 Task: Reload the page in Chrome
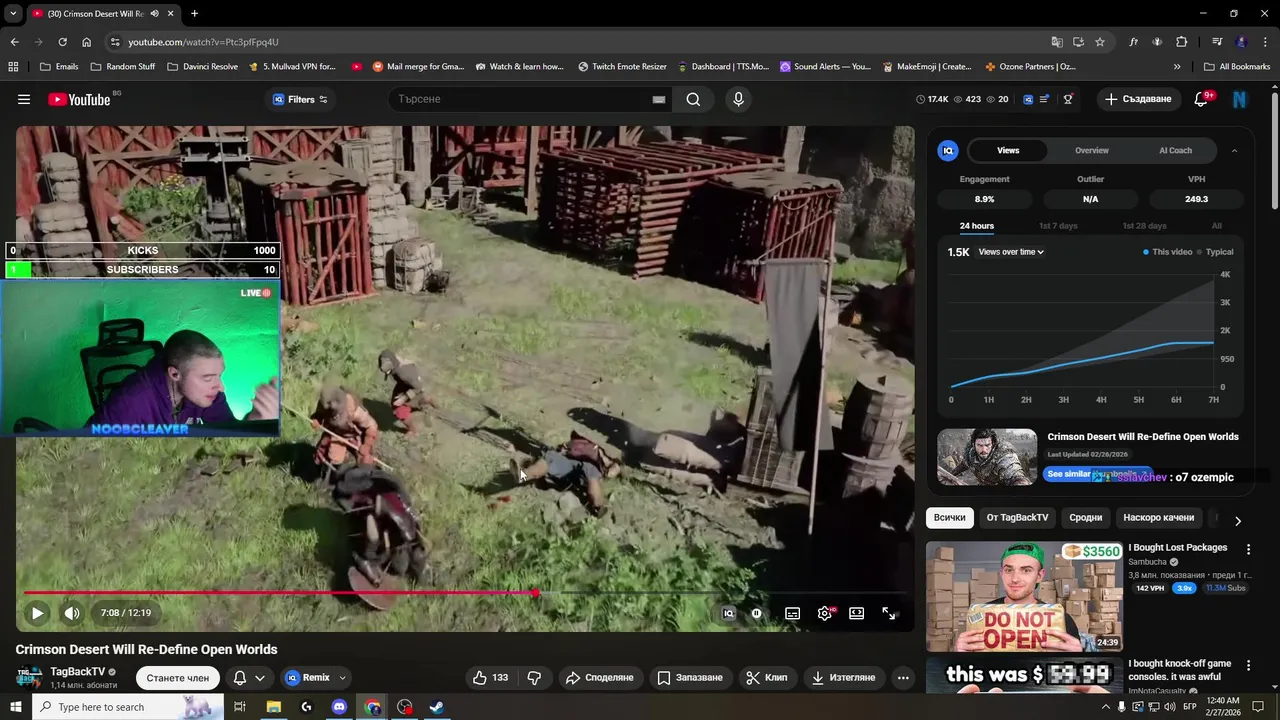[62, 42]
